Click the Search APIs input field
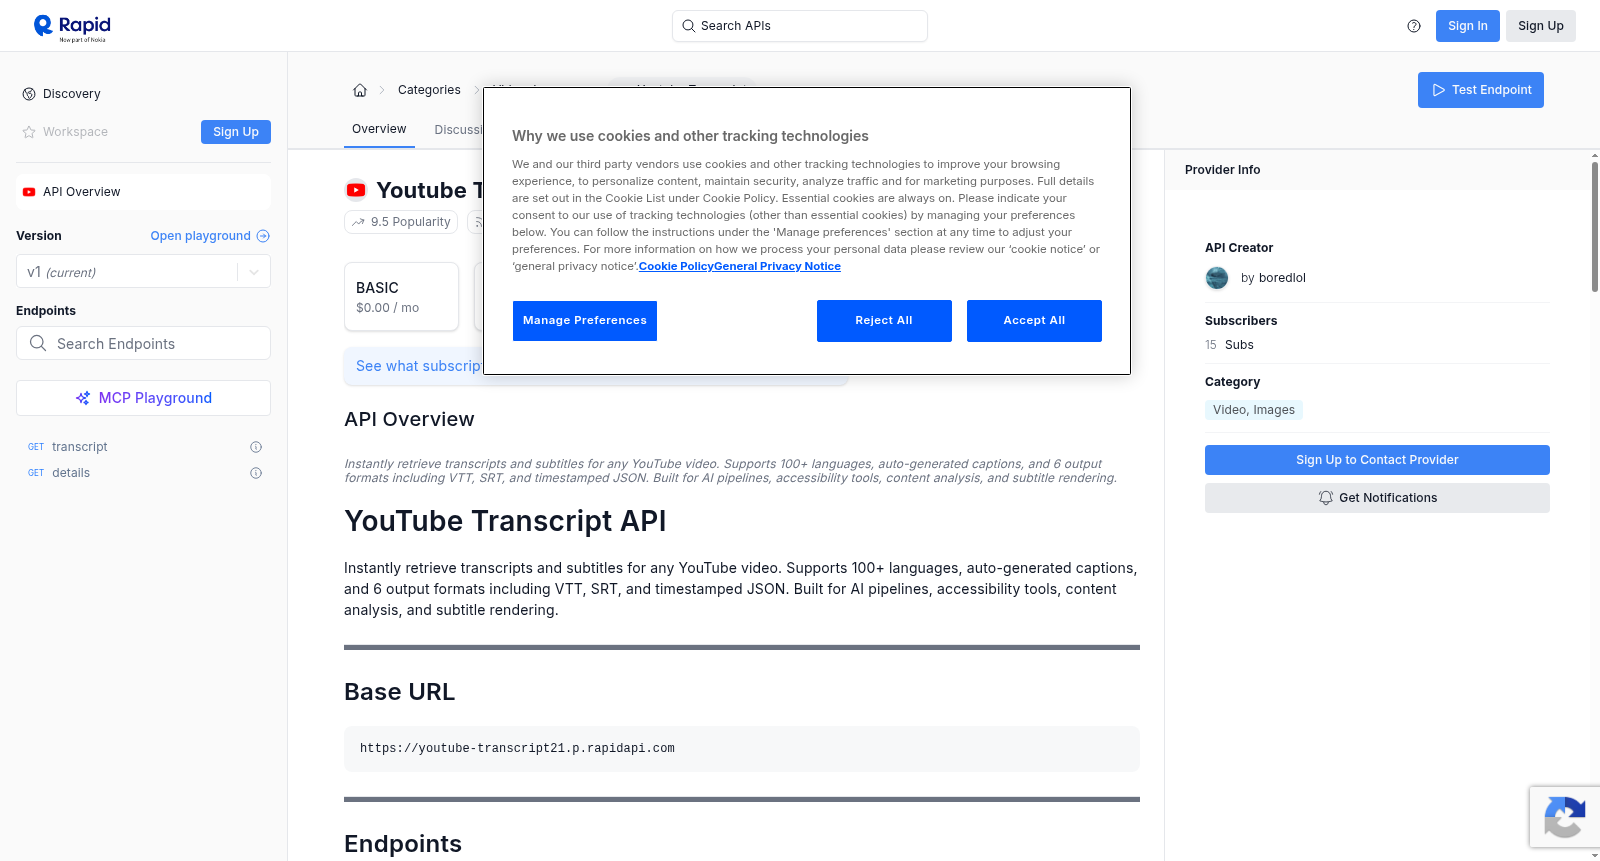Viewport: 1600px width, 861px height. 800,26
